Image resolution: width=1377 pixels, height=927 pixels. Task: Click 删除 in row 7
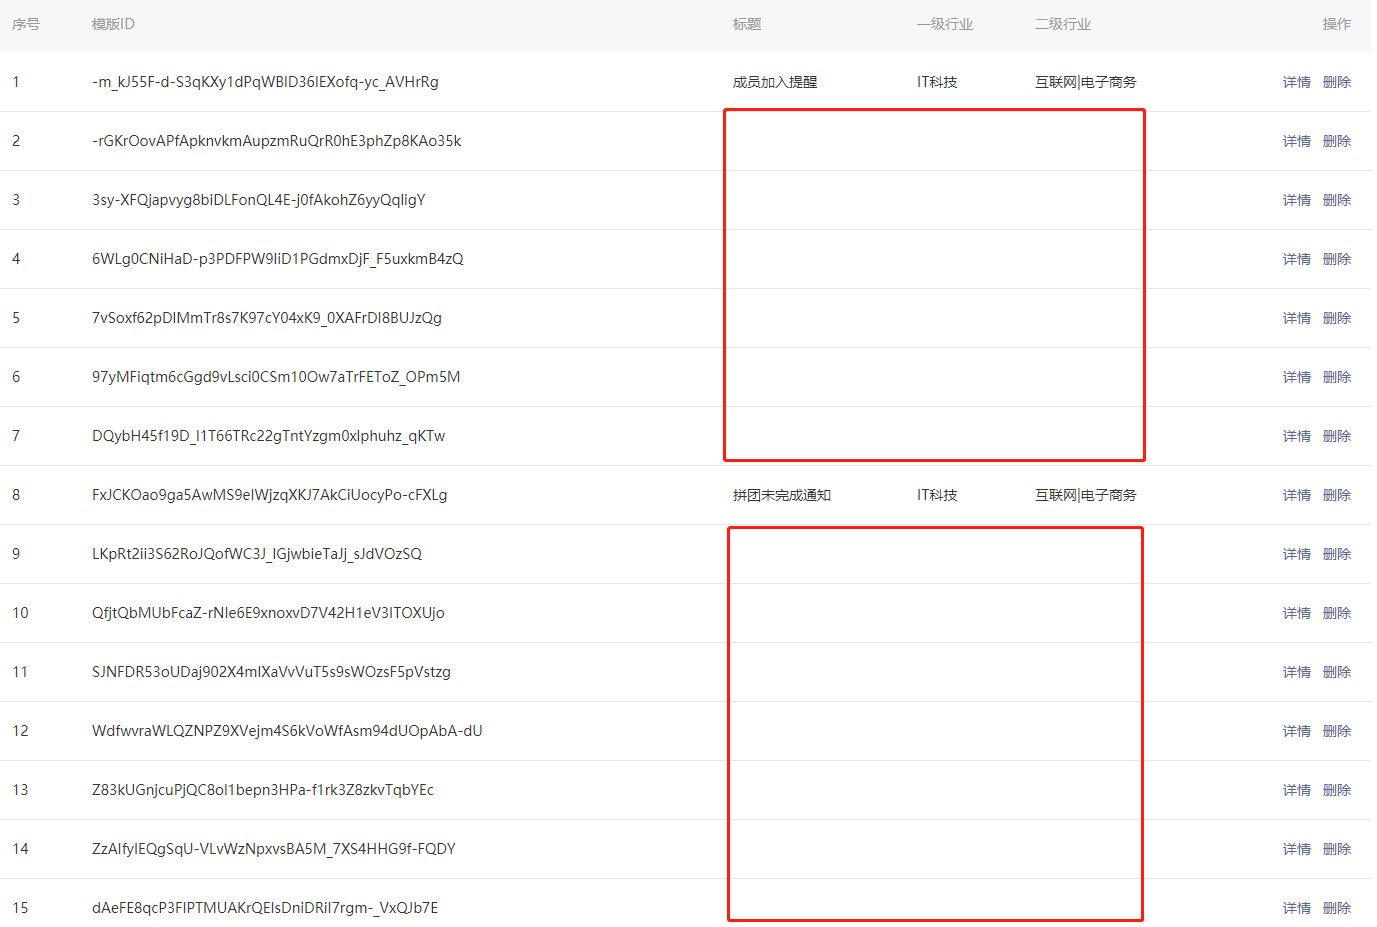[x=1336, y=436]
